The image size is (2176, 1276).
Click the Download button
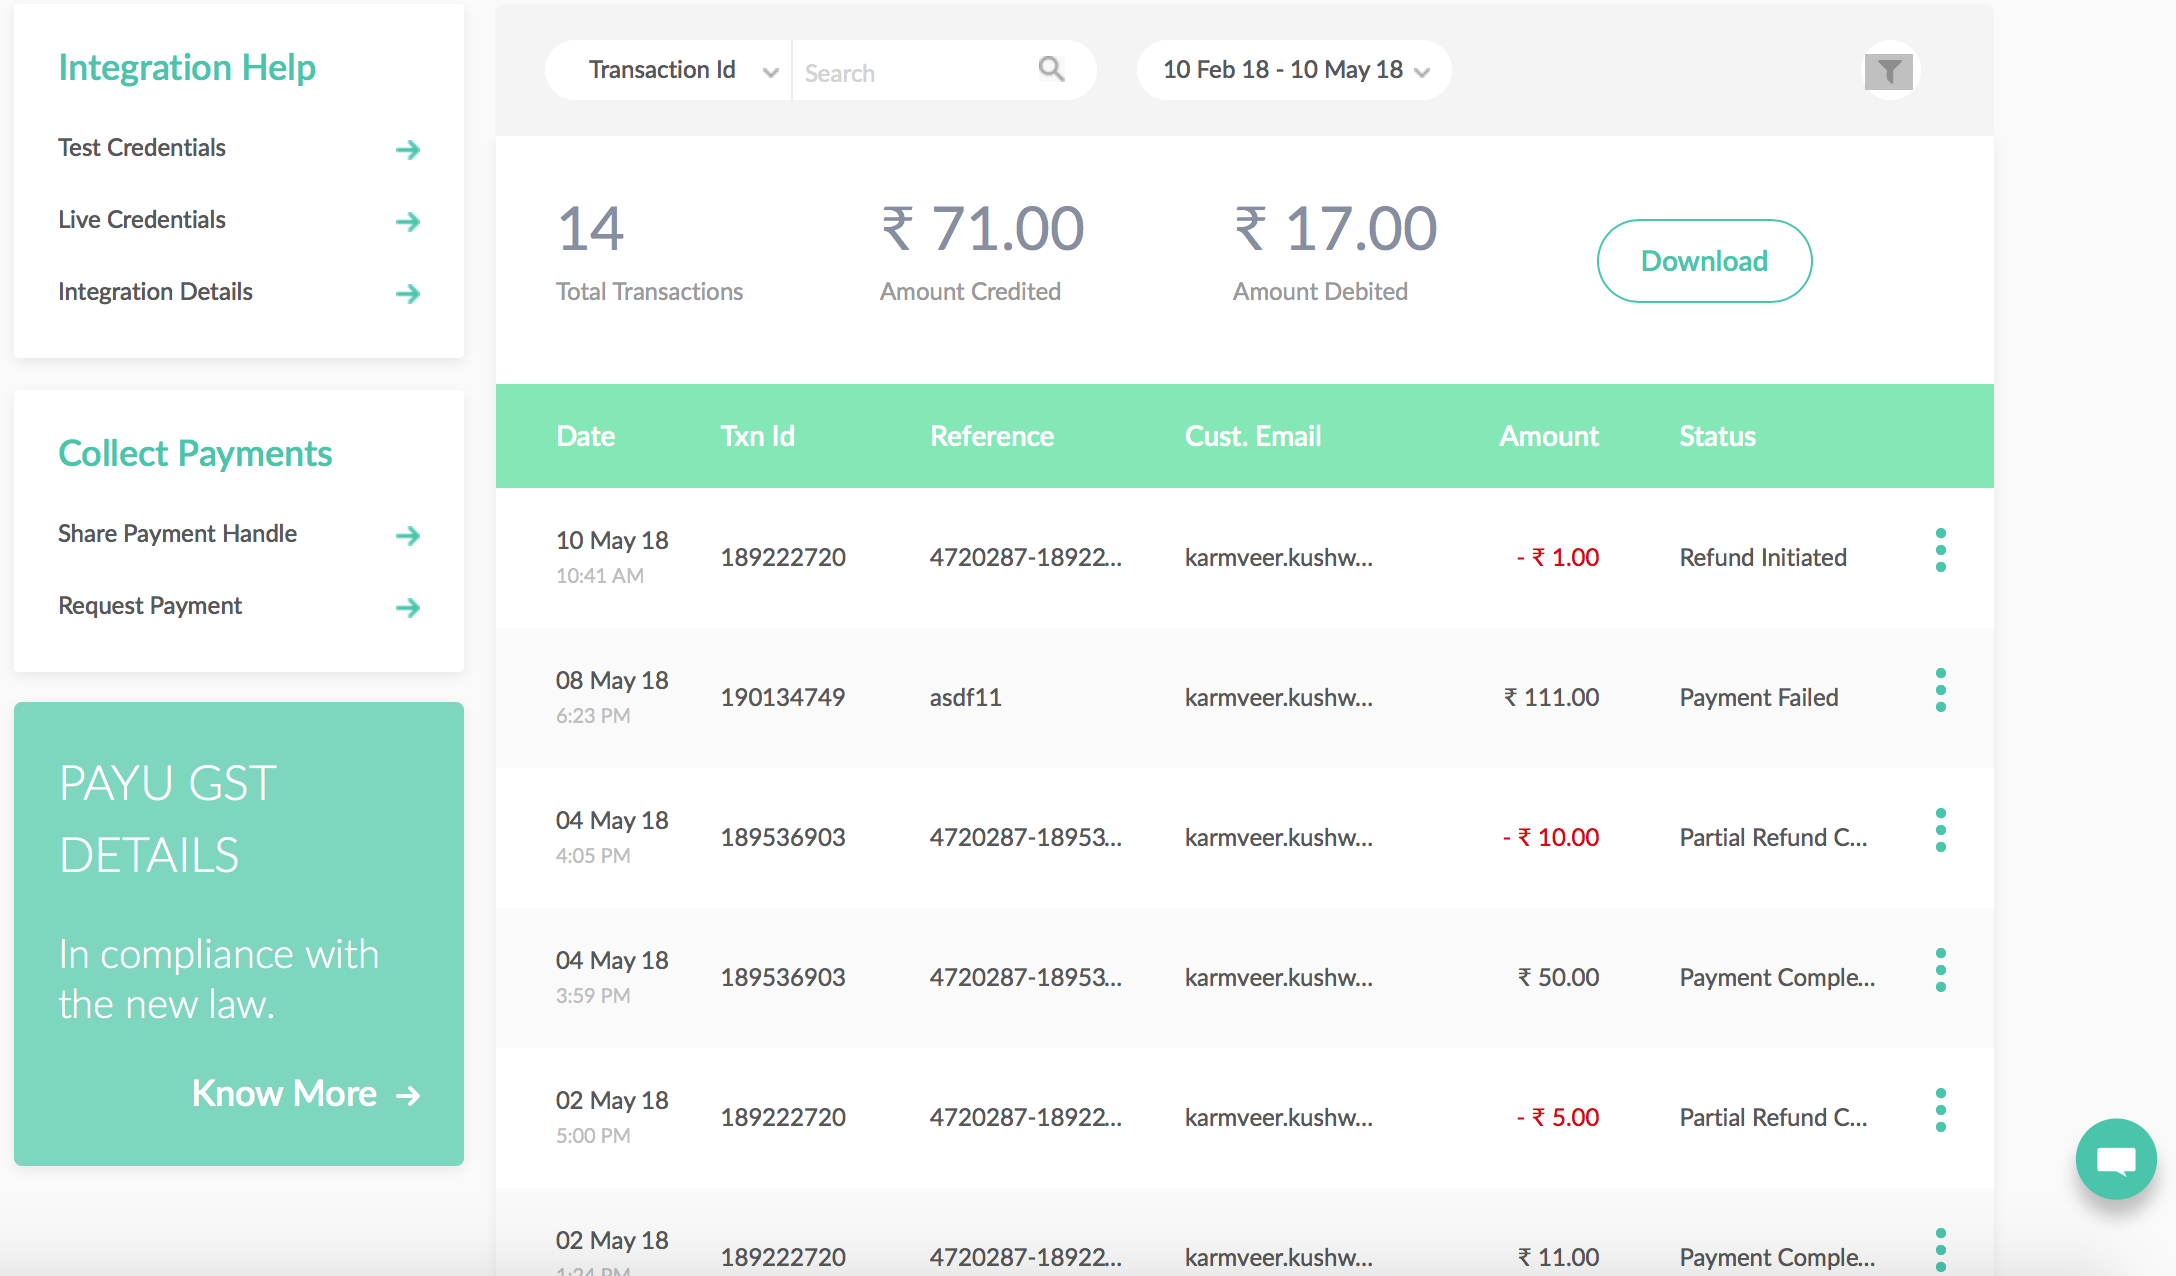pyautogui.click(x=1703, y=260)
